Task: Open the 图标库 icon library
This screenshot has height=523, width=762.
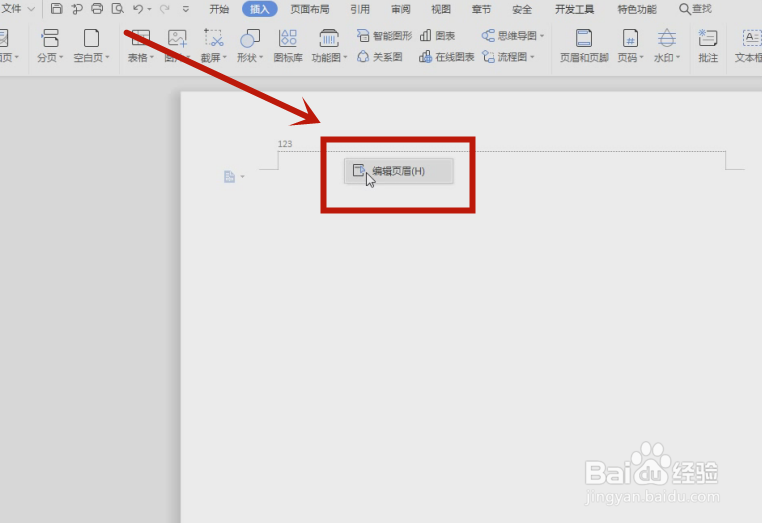Action: tap(288, 45)
